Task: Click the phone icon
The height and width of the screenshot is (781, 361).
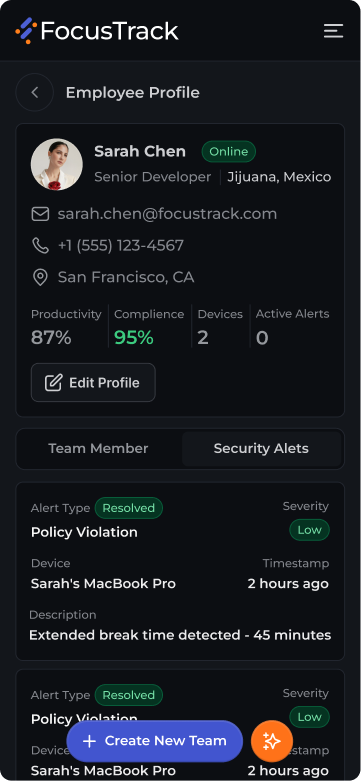Action: [40, 246]
